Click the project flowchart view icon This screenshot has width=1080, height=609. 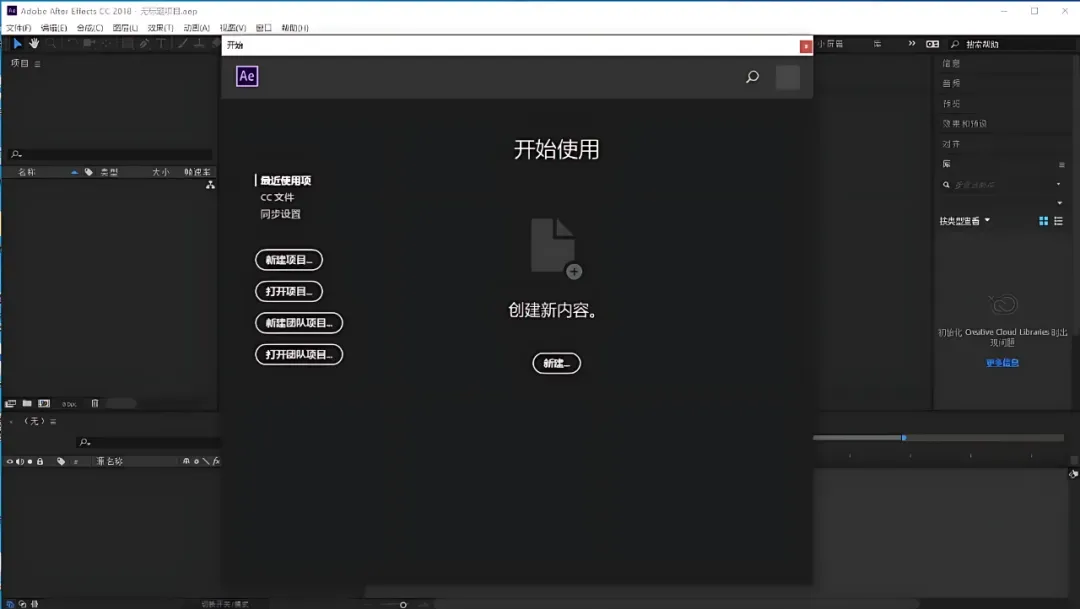click(210, 185)
